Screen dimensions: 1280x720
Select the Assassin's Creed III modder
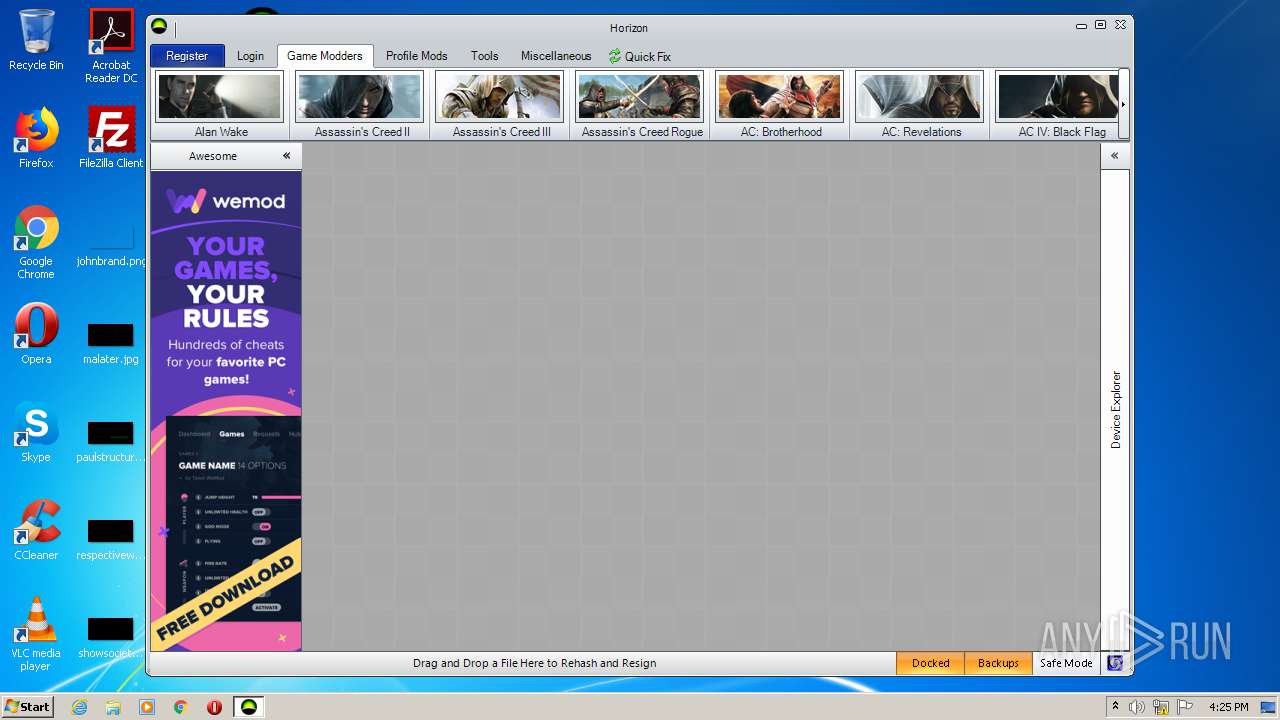pyautogui.click(x=501, y=105)
